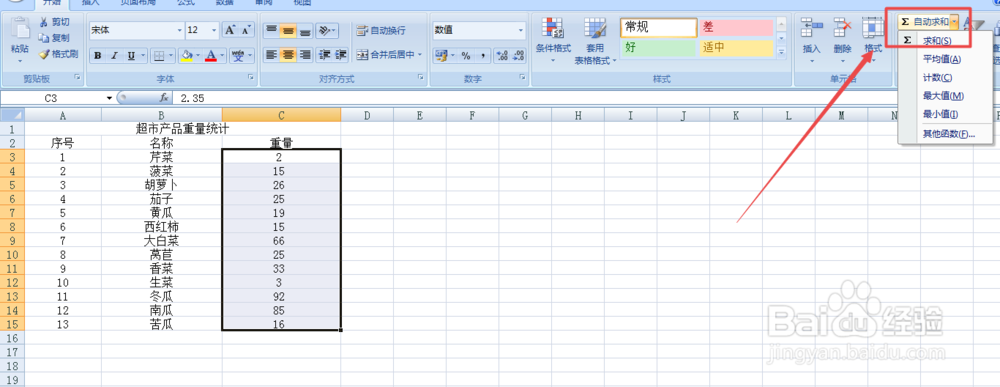Click the accounting number format icon
This screenshot has width=1000, height=387.
point(441,56)
